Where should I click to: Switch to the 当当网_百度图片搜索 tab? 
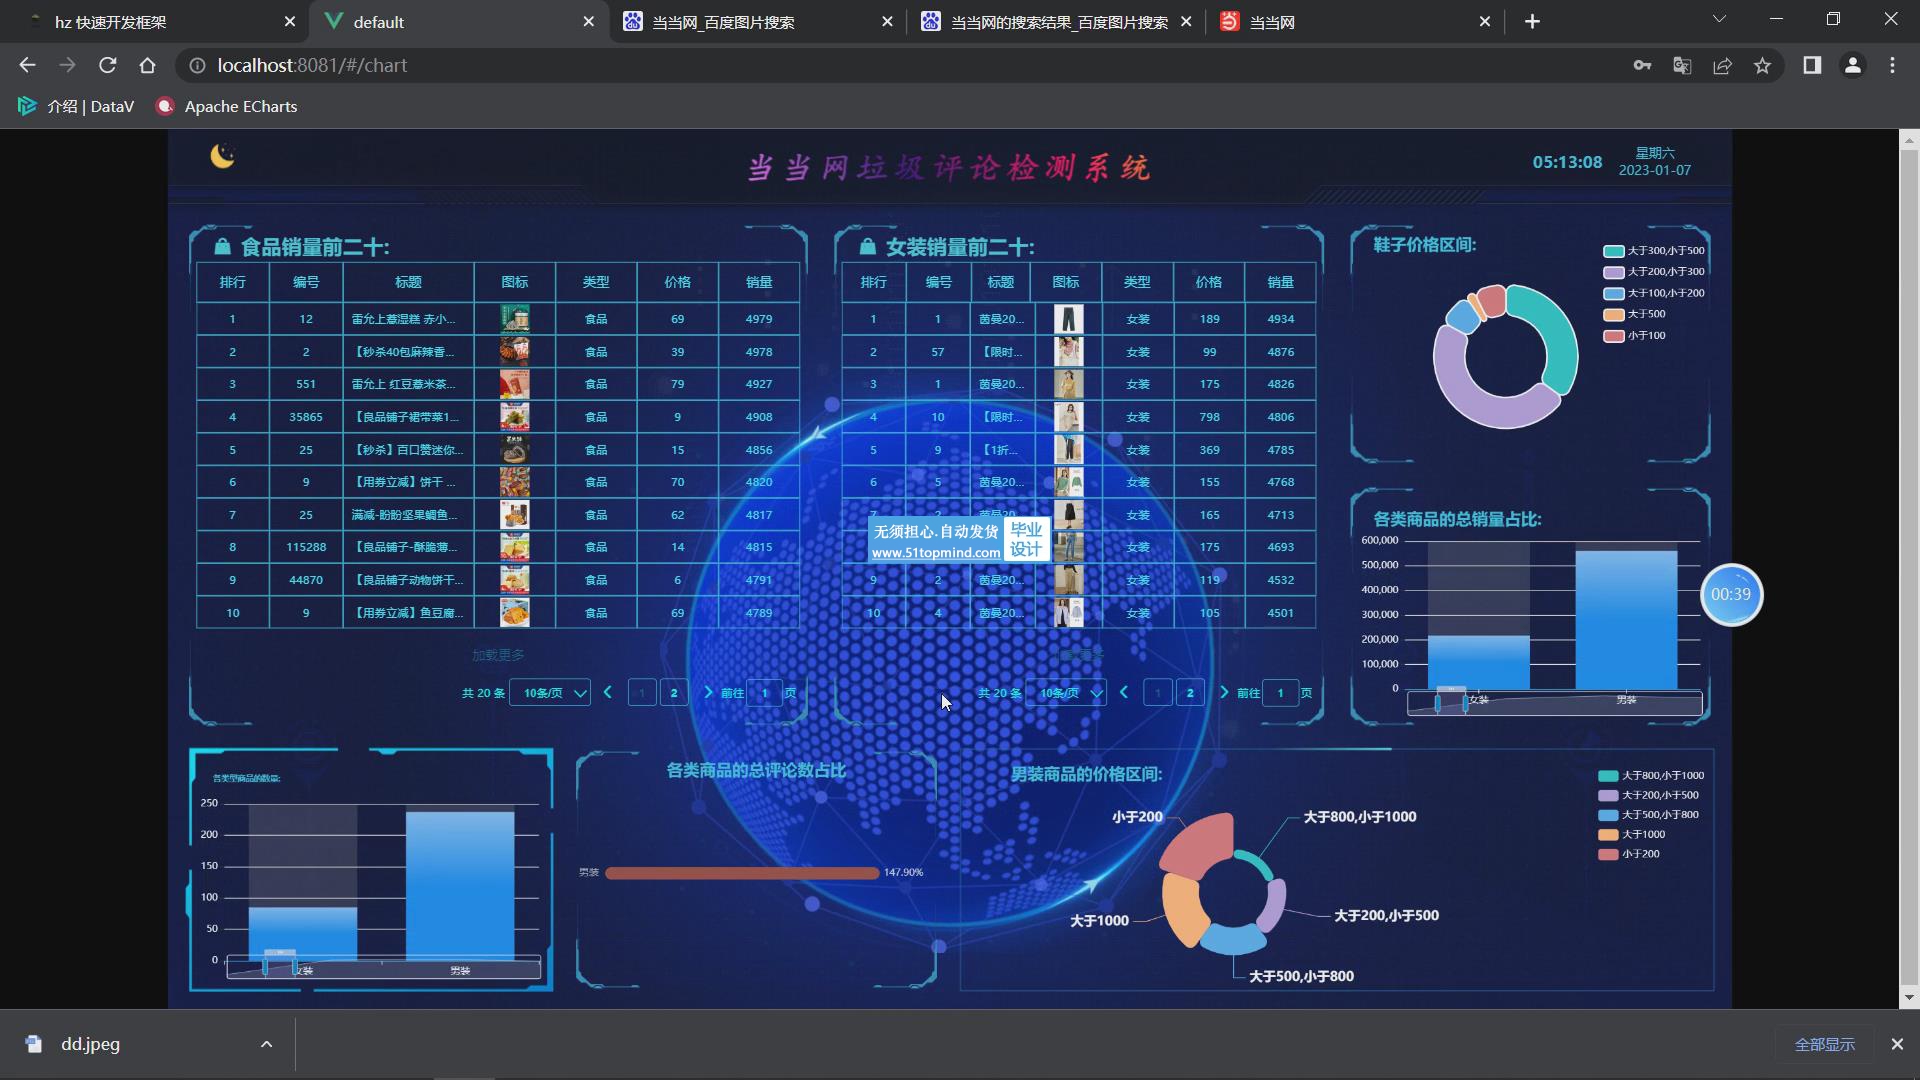tap(757, 21)
